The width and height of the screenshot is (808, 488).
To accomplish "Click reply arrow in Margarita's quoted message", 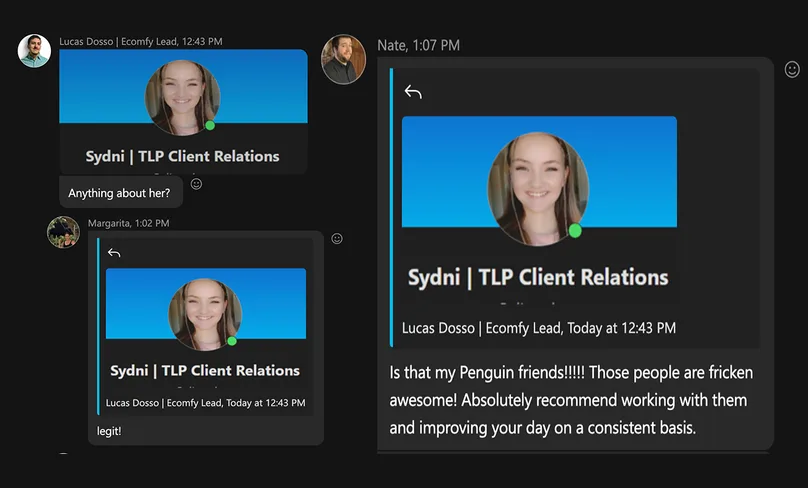I will (114, 253).
